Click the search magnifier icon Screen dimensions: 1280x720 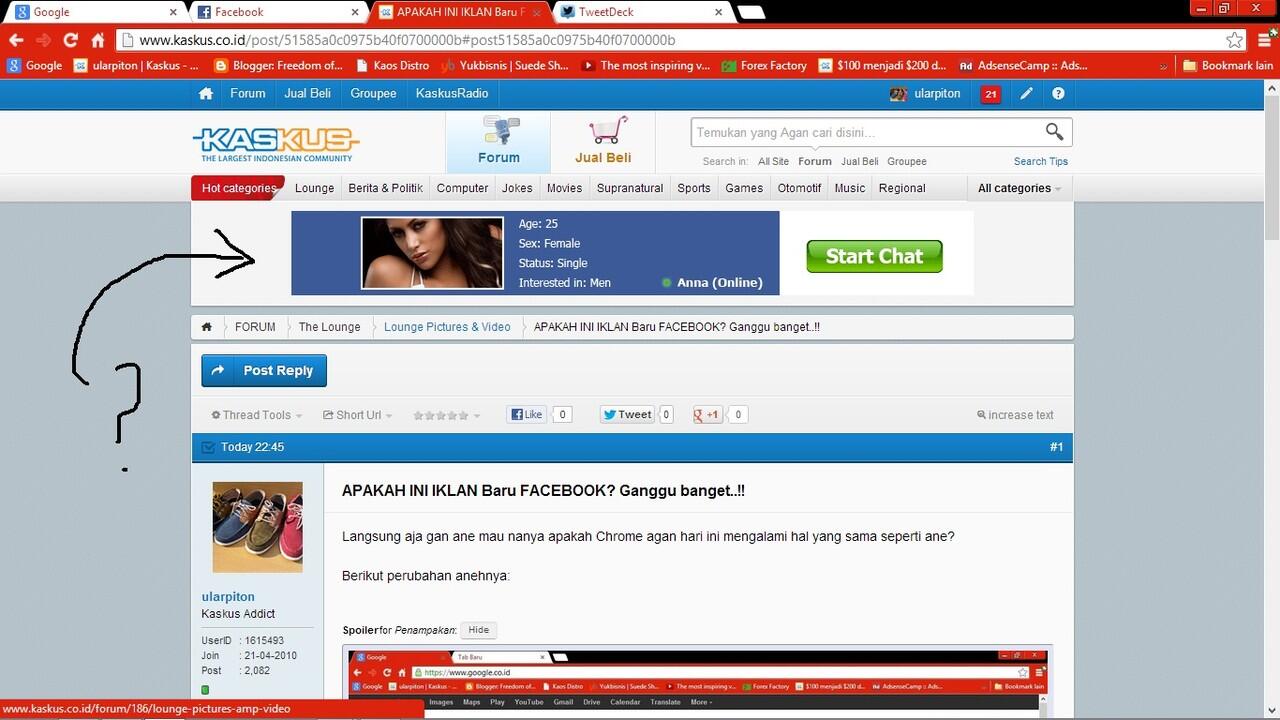(1054, 131)
